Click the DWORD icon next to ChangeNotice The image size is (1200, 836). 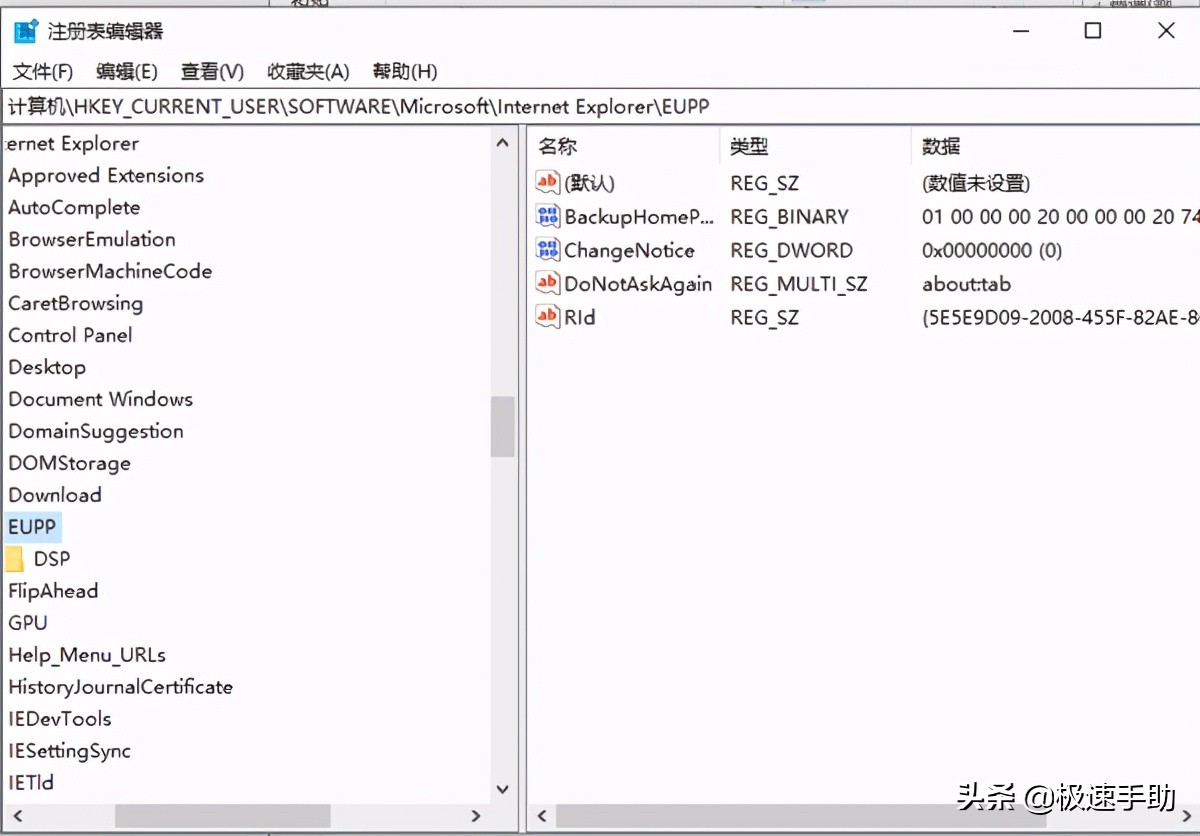(546, 250)
